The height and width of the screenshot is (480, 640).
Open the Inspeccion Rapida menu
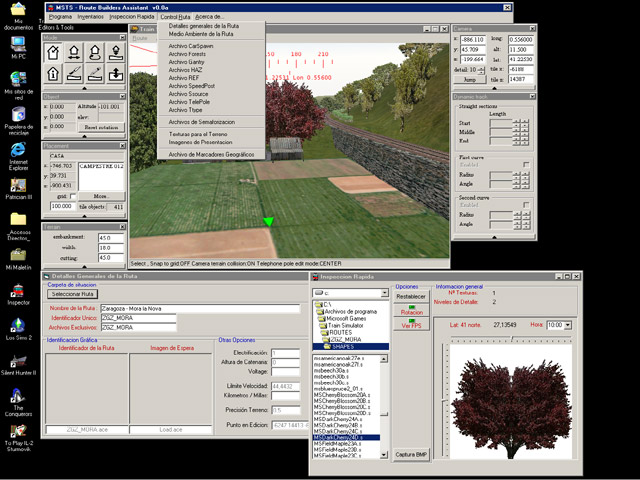pos(131,17)
